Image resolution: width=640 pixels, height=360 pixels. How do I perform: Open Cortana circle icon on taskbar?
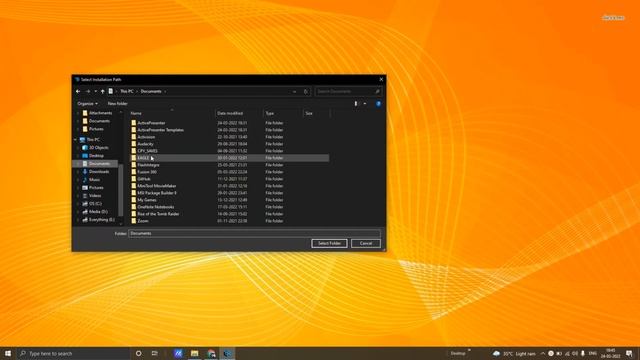138,353
